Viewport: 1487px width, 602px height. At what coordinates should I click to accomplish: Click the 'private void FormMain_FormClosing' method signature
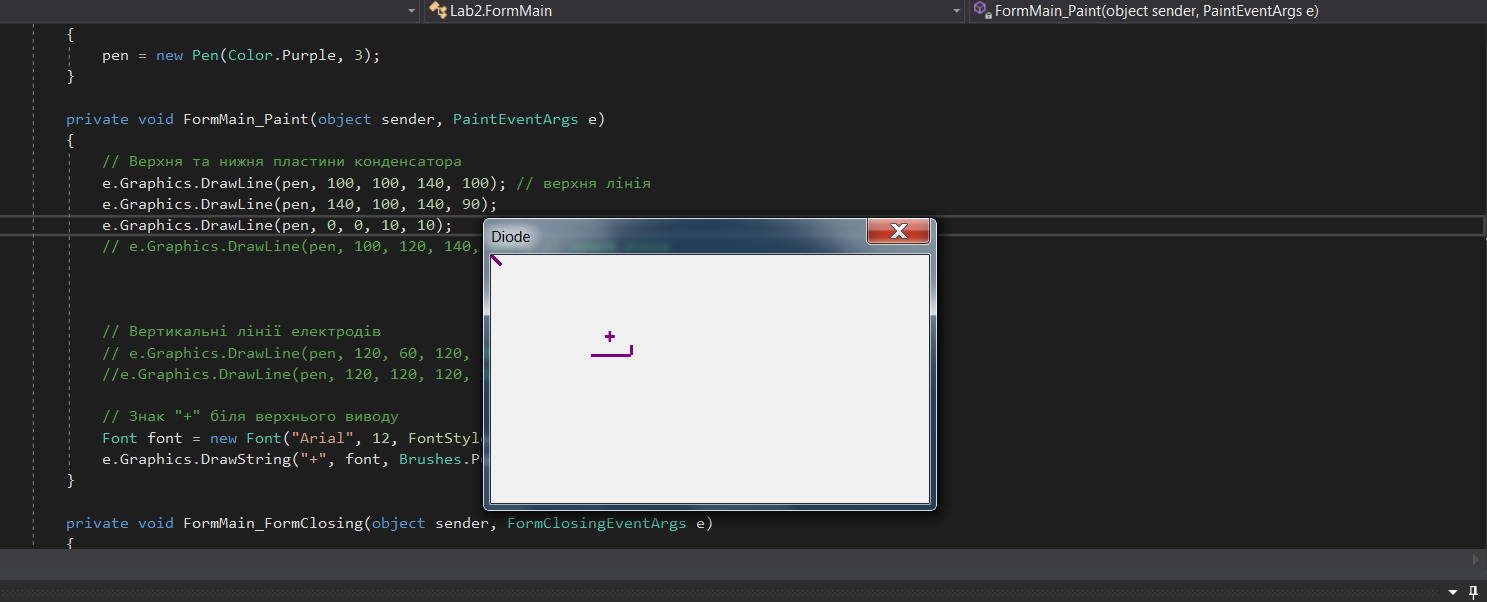tap(389, 523)
